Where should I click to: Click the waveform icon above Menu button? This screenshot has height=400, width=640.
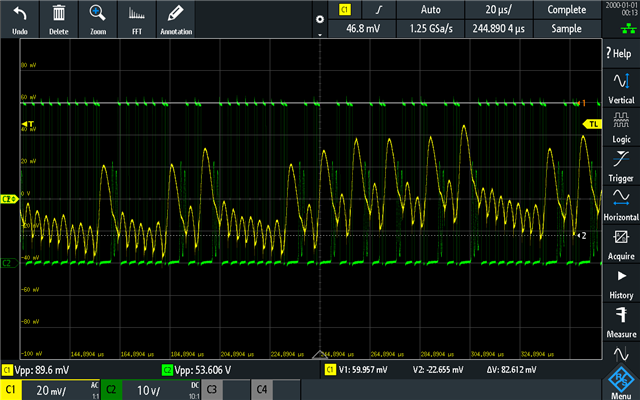pyautogui.click(x=621, y=353)
